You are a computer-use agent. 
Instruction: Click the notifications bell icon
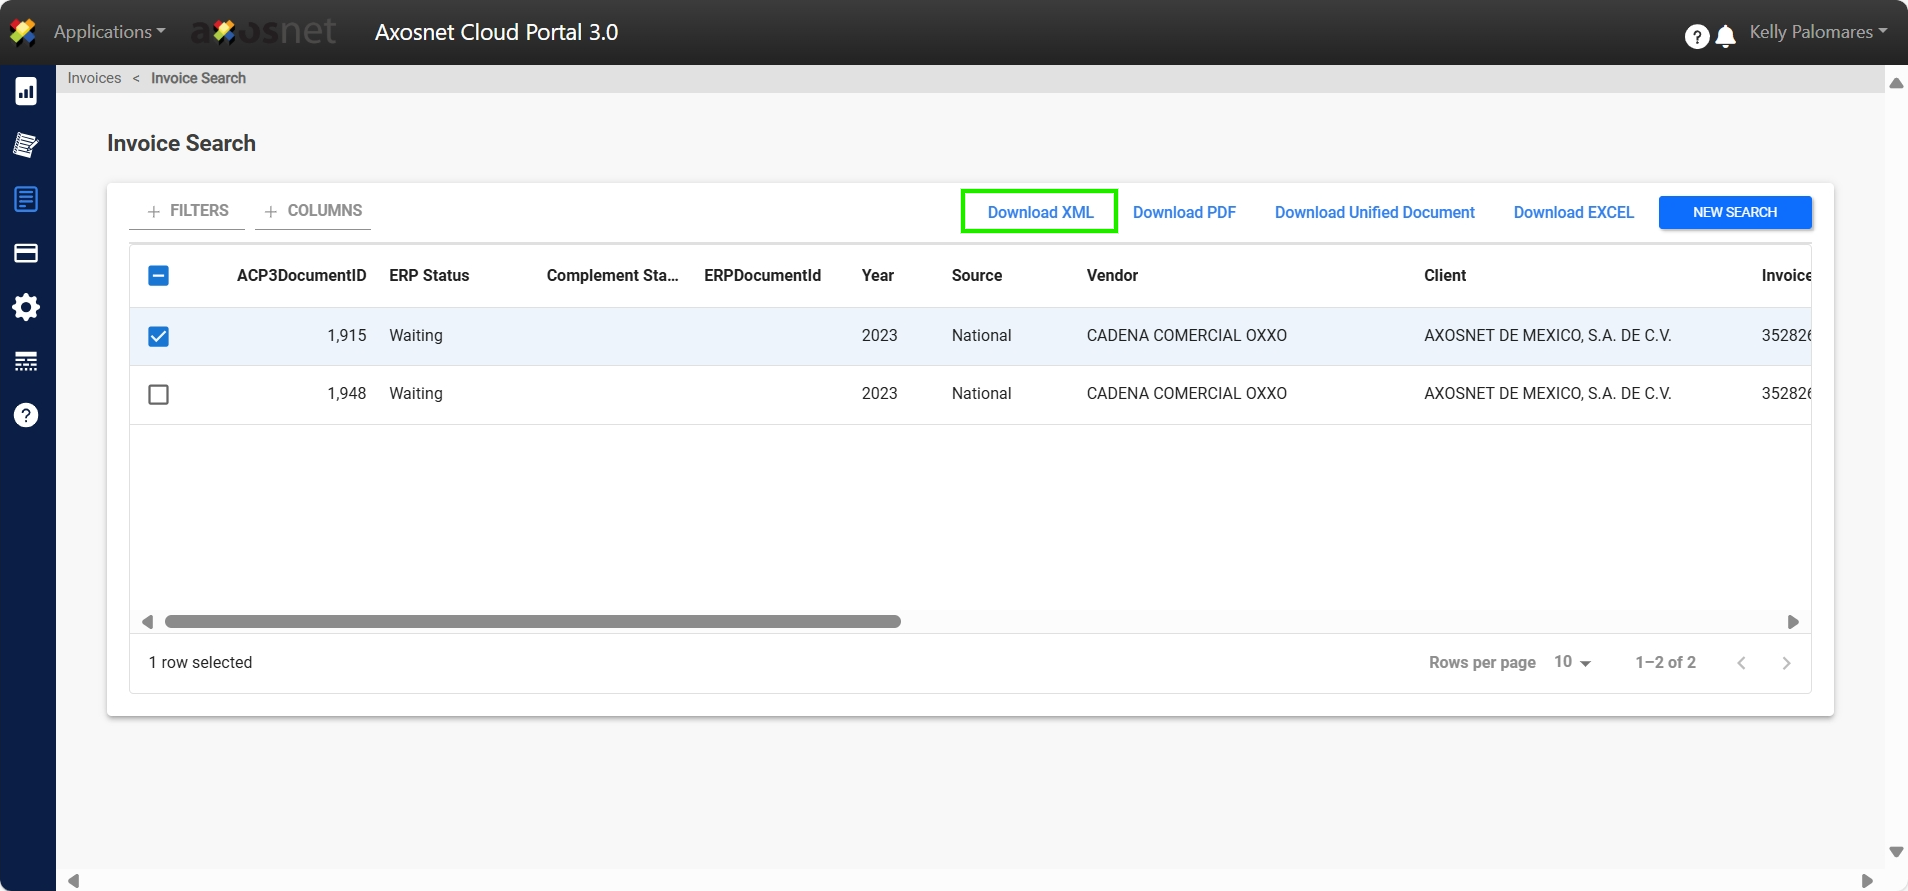pos(1725,37)
